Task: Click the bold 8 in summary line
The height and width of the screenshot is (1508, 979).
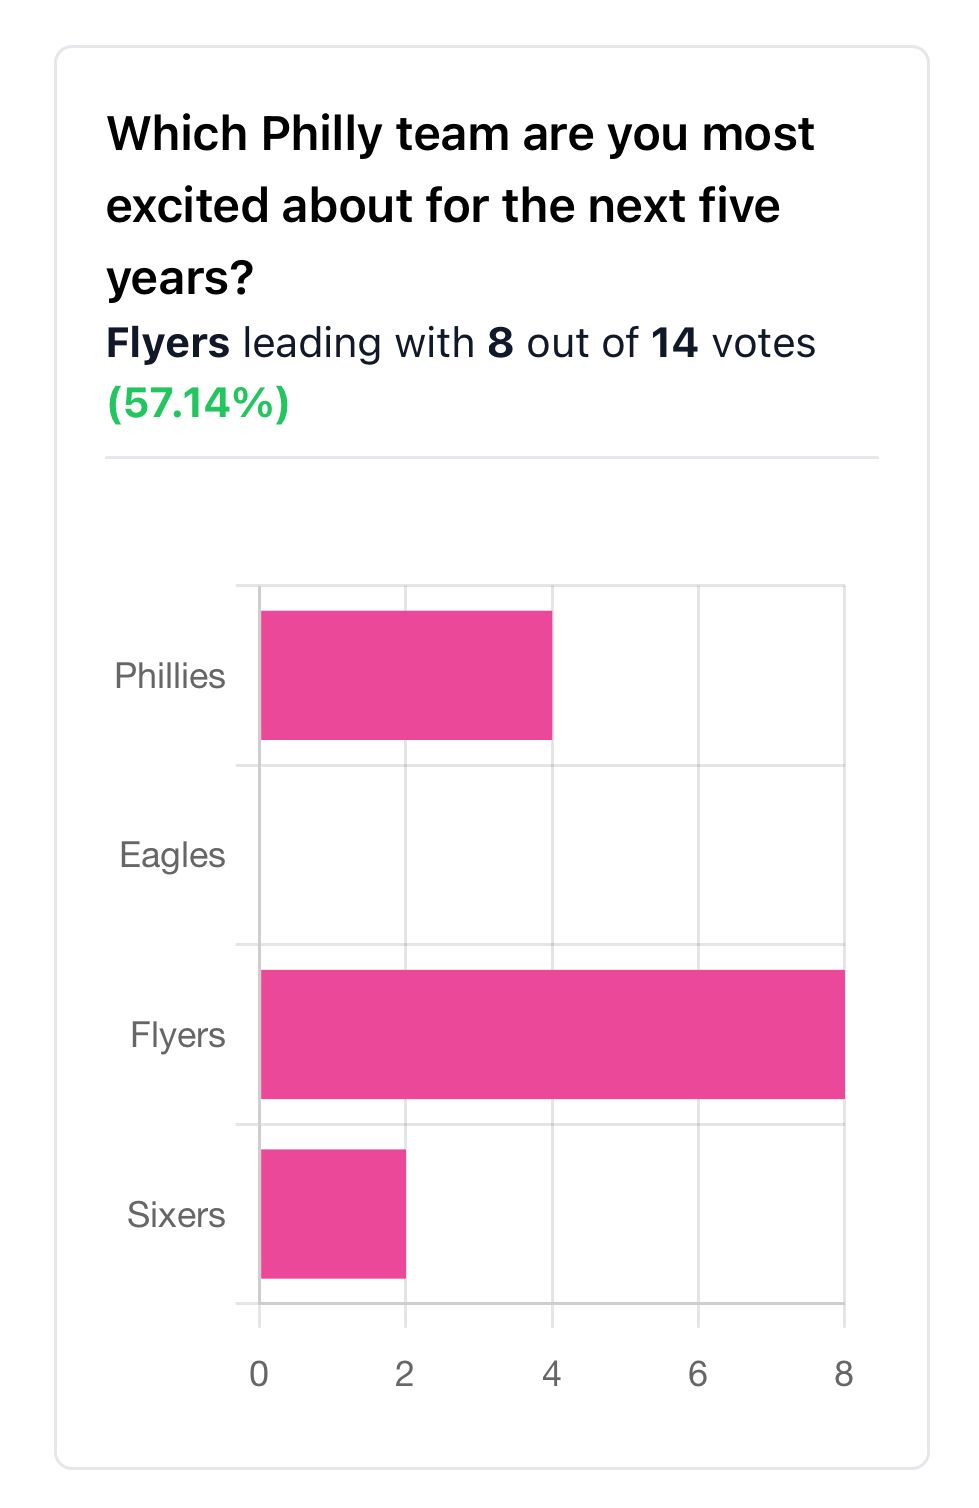Action: (x=500, y=343)
